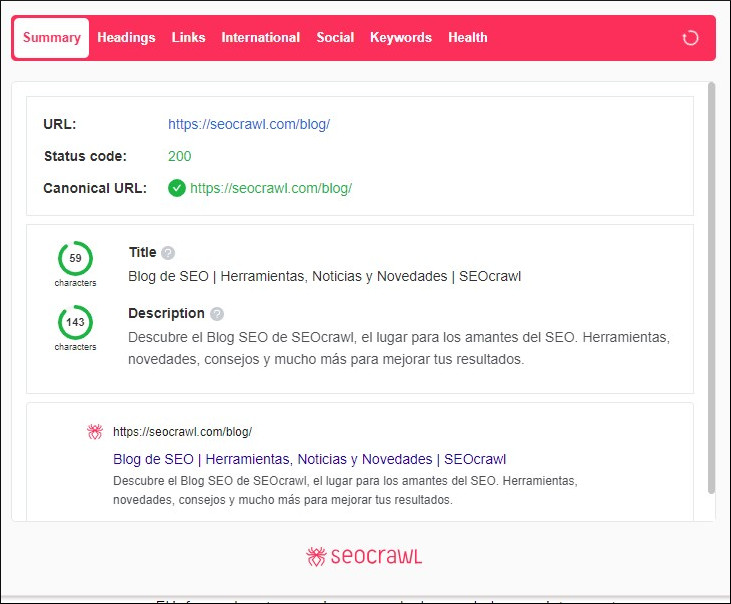731x604 pixels.
Task: Click the SERP preview title link
Action: [x=310, y=460]
